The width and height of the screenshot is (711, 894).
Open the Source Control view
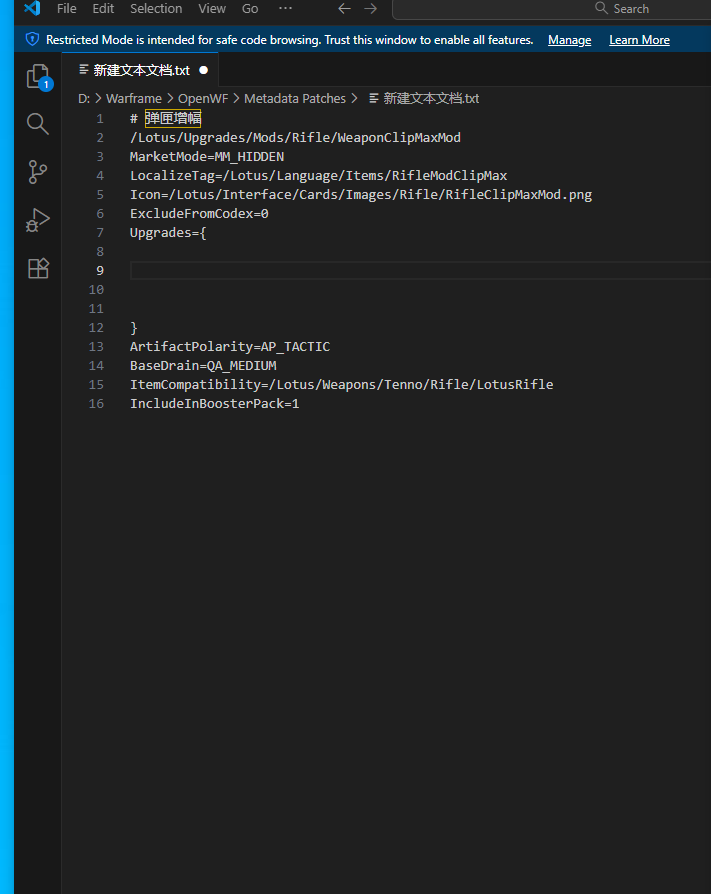[x=37, y=172]
